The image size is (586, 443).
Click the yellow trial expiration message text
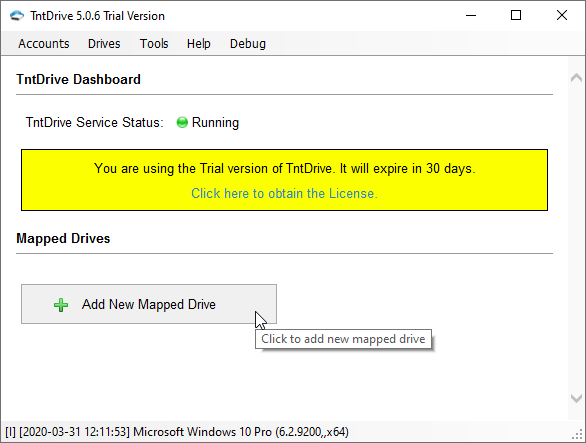(284, 169)
